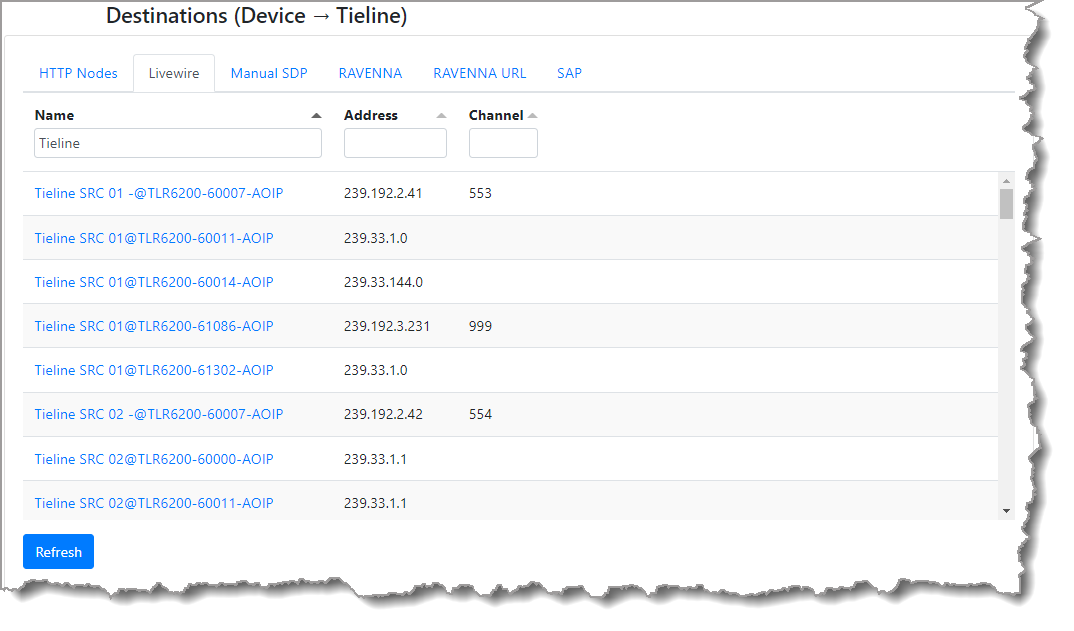Sort by Name column arrow
The image size is (1074, 631).
[316, 116]
